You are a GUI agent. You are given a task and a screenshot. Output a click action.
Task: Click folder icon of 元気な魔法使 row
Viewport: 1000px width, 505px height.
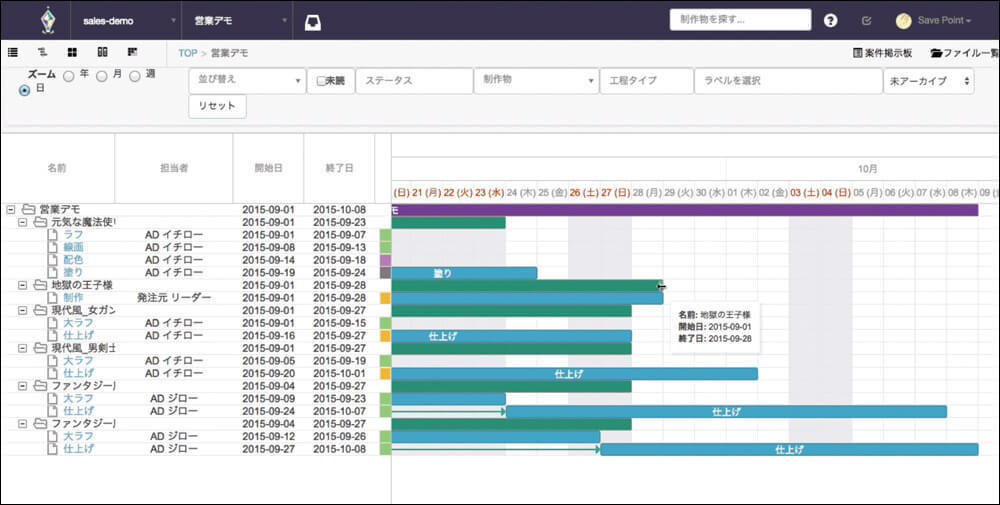pyautogui.click(x=40, y=222)
